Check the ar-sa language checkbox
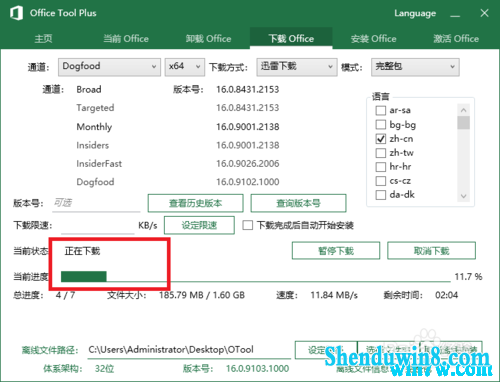500x382 pixels. pos(381,110)
